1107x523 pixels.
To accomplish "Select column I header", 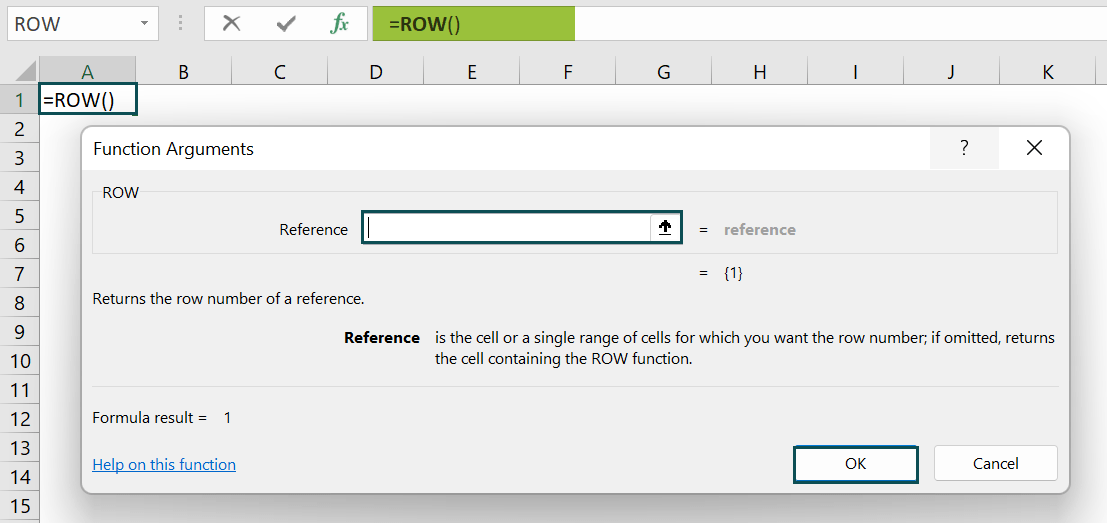I will (x=856, y=71).
